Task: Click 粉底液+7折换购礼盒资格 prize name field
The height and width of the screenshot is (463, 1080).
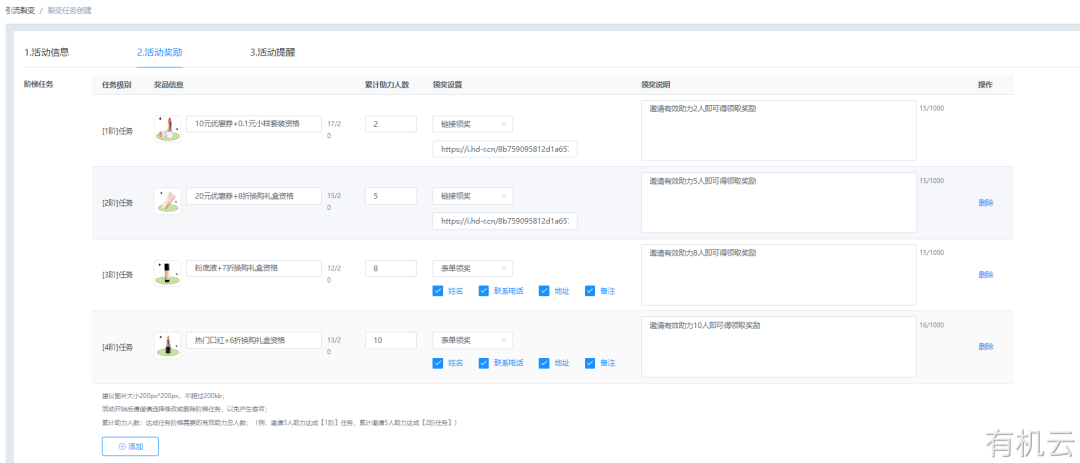Action: 254,268
